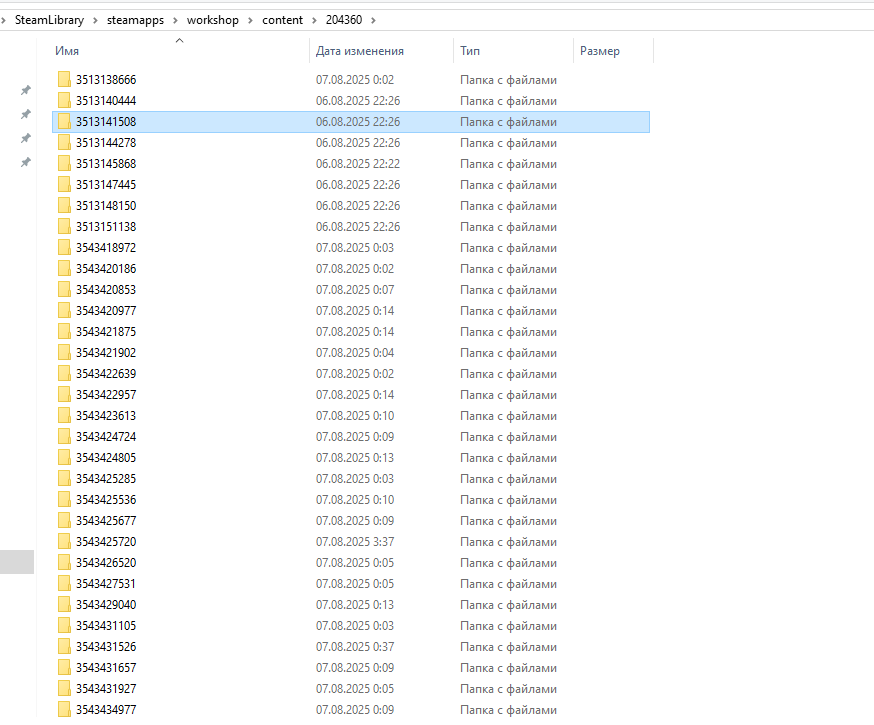Click the folder icon beside 3513140444

(64, 101)
